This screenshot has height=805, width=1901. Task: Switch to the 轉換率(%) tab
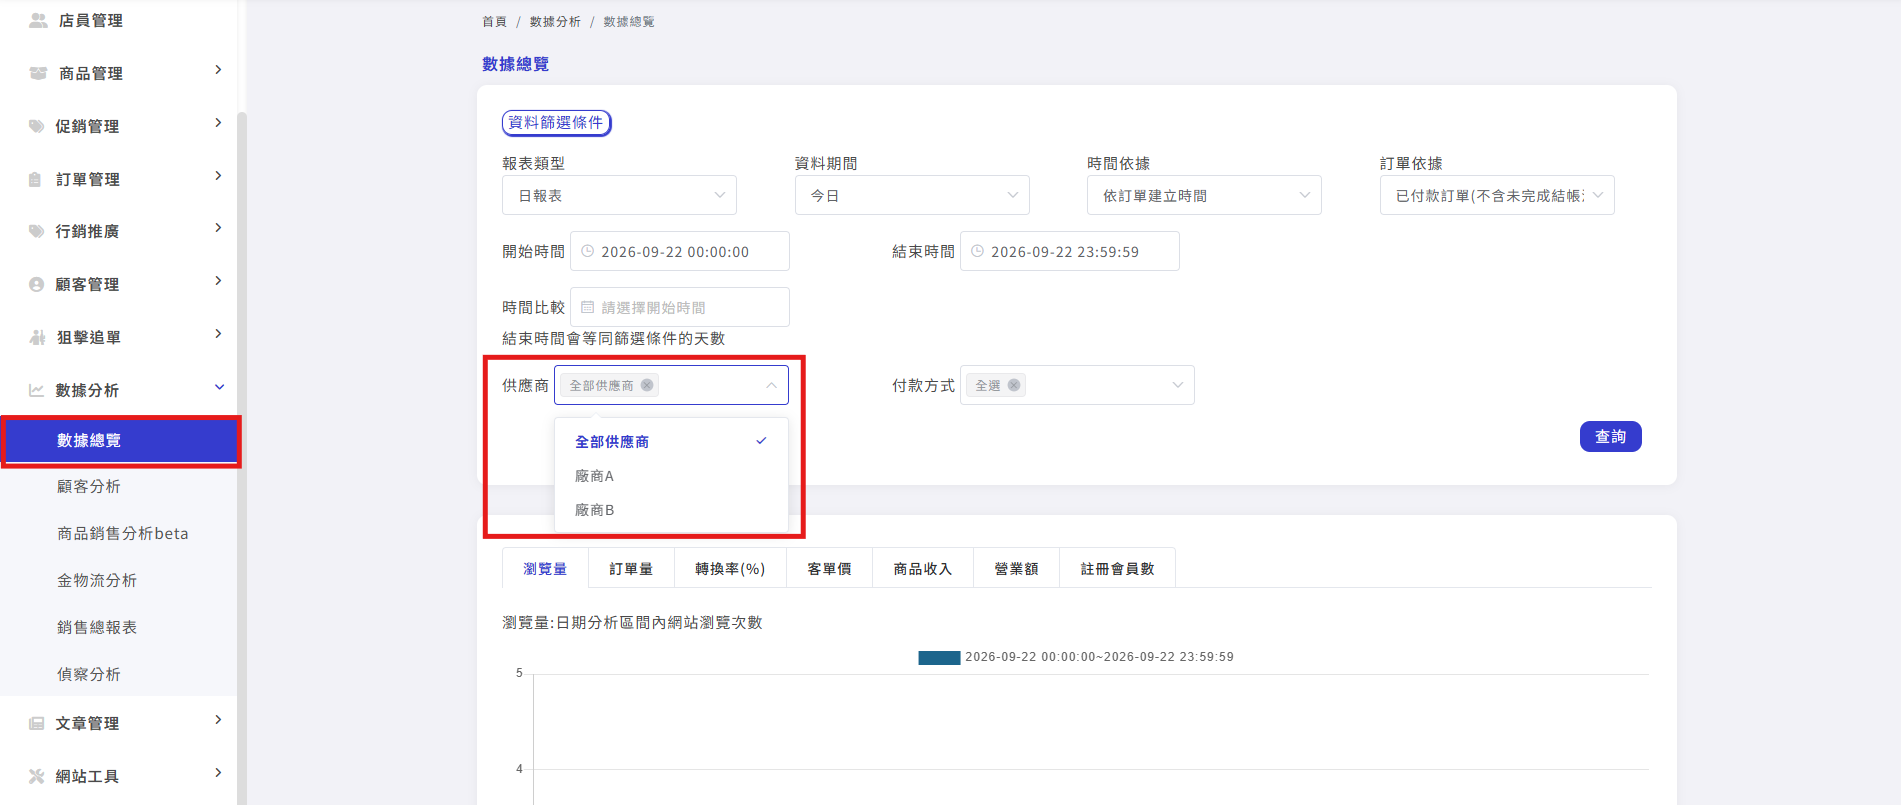point(730,568)
